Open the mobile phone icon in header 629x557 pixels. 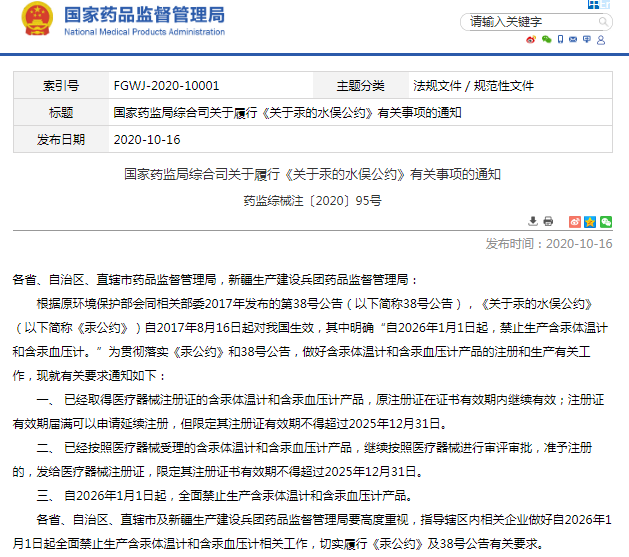pos(560,39)
